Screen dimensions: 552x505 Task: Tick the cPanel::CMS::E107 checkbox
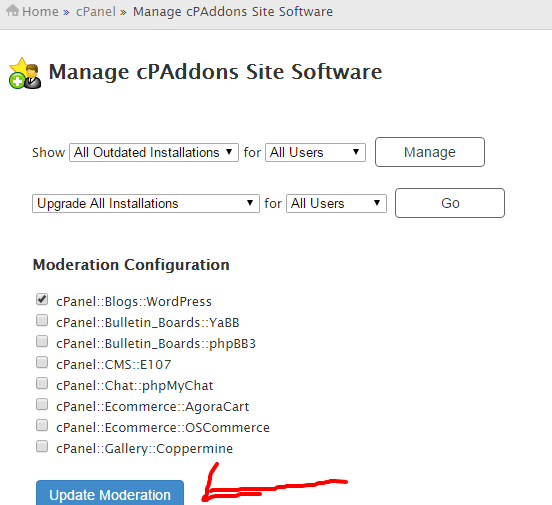coord(42,362)
